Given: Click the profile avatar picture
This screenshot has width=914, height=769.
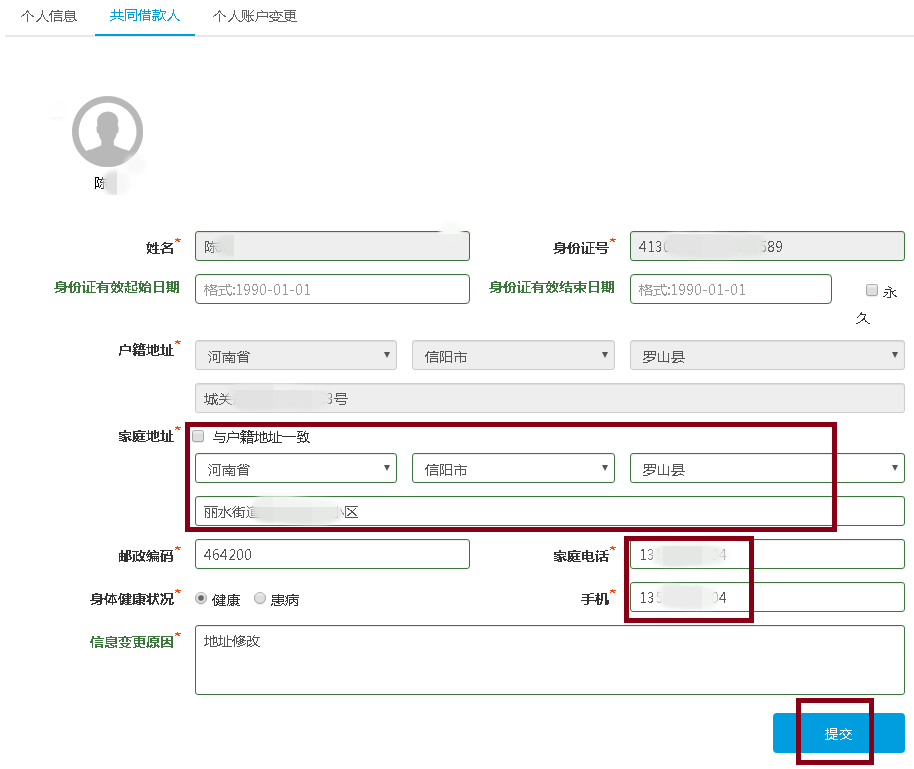Looking at the screenshot, I should [107, 131].
